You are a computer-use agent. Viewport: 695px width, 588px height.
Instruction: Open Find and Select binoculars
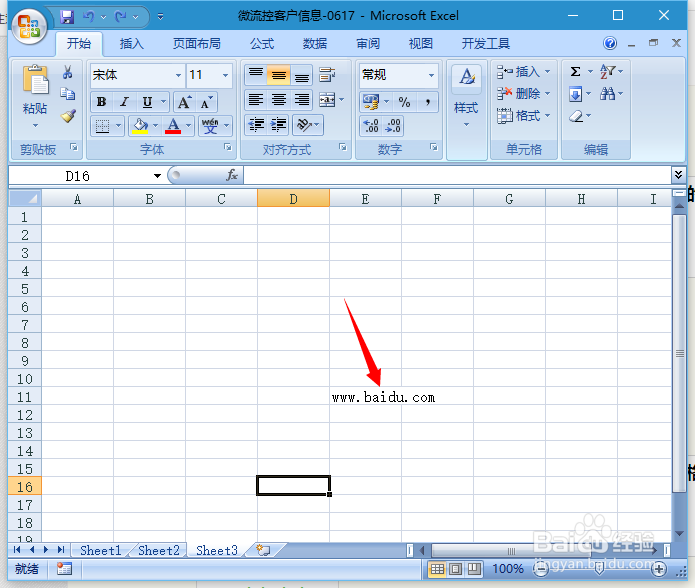pos(607,93)
